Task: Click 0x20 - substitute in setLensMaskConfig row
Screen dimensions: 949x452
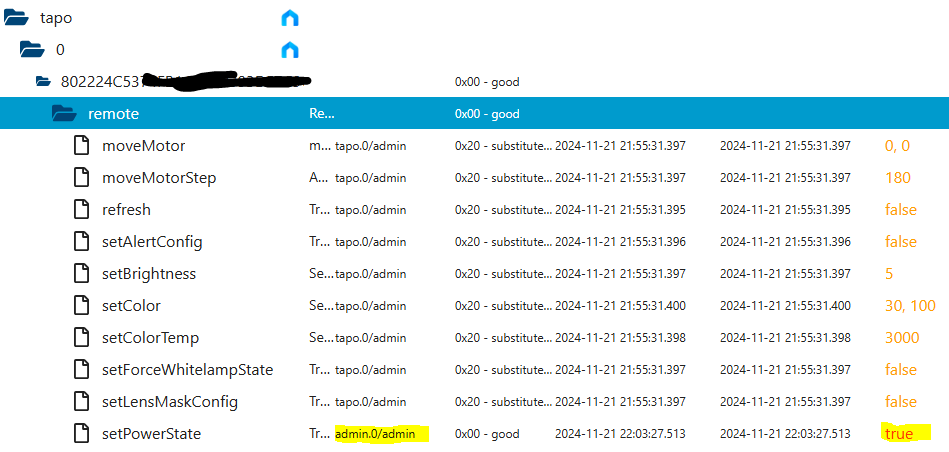Action: [503, 402]
